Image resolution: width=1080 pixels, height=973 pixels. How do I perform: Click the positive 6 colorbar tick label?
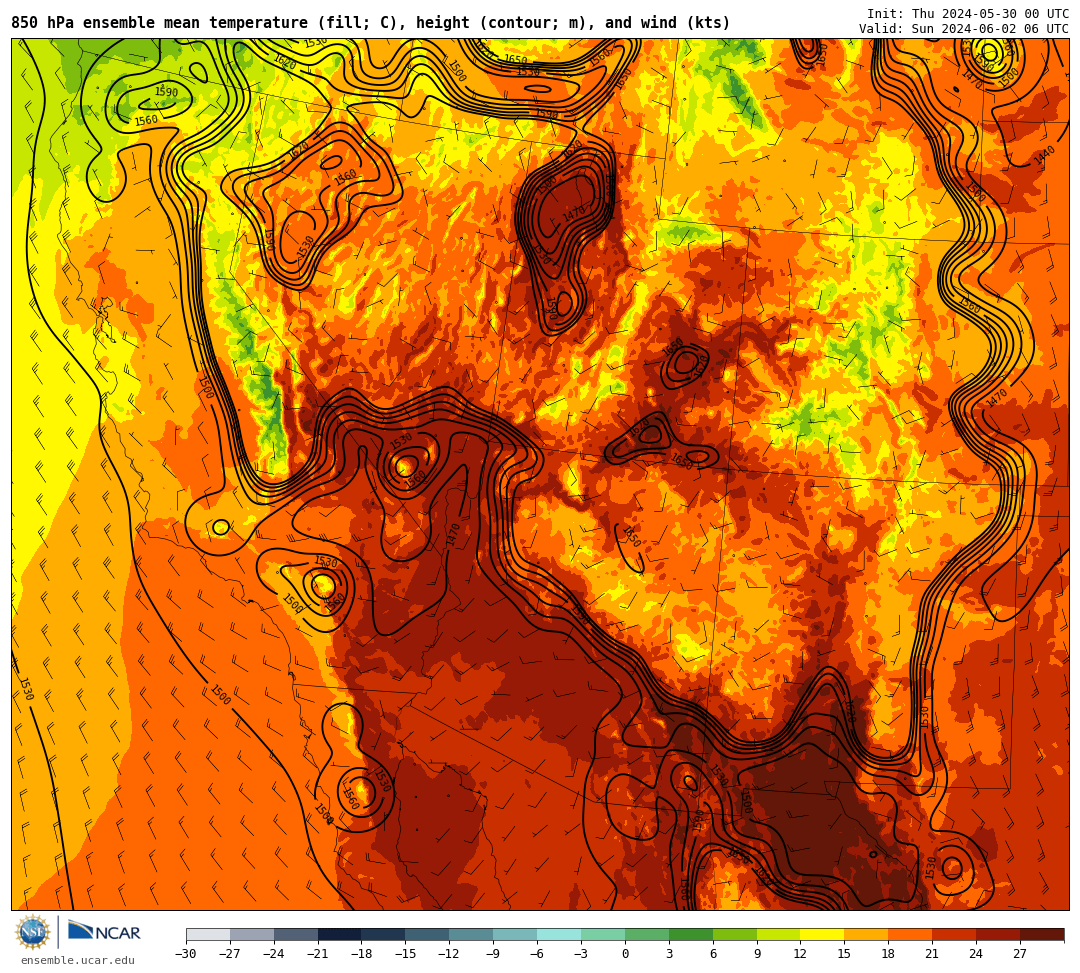713,954
